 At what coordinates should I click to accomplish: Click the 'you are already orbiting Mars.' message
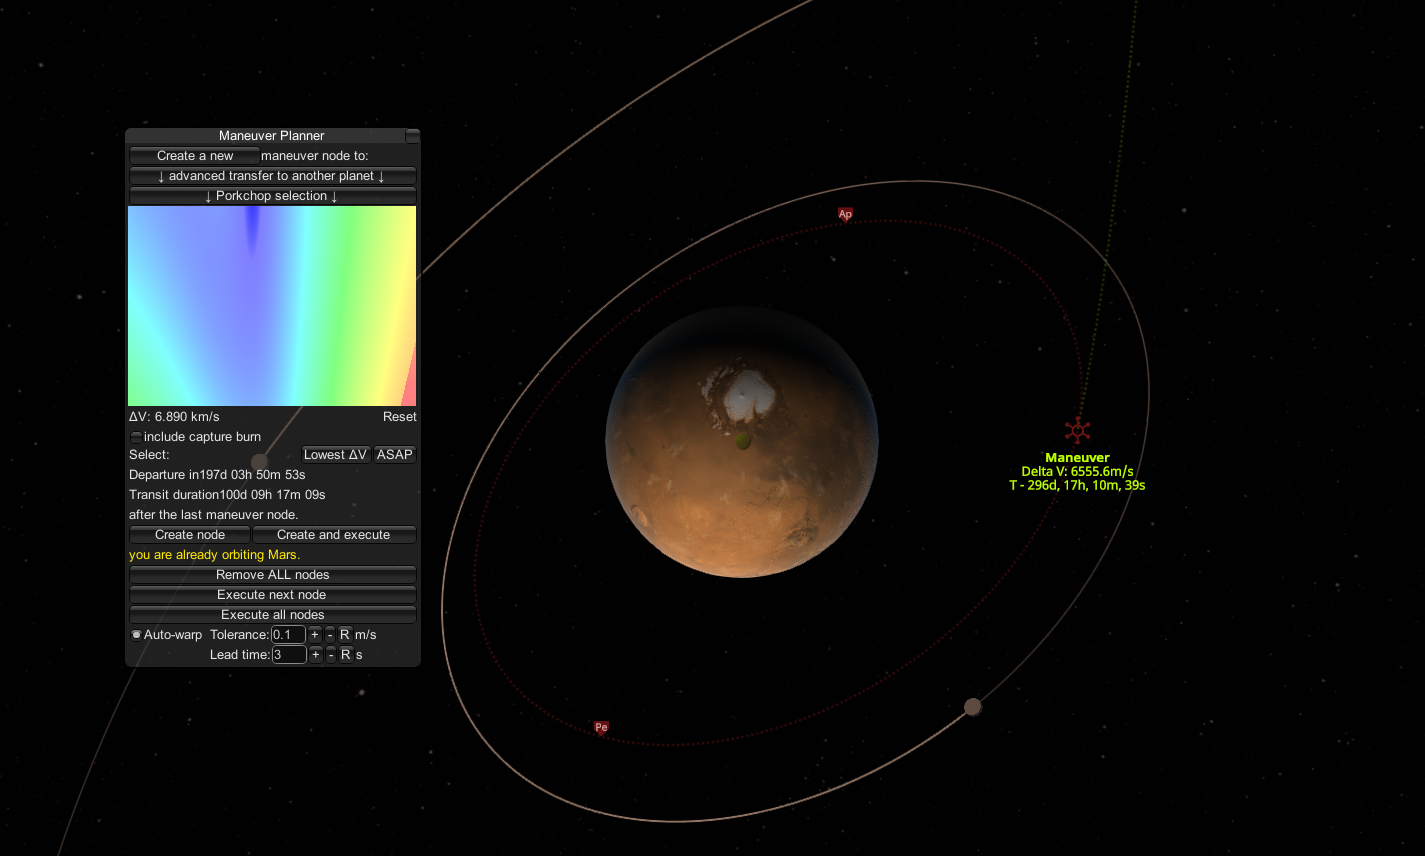[x=214, y=555]
